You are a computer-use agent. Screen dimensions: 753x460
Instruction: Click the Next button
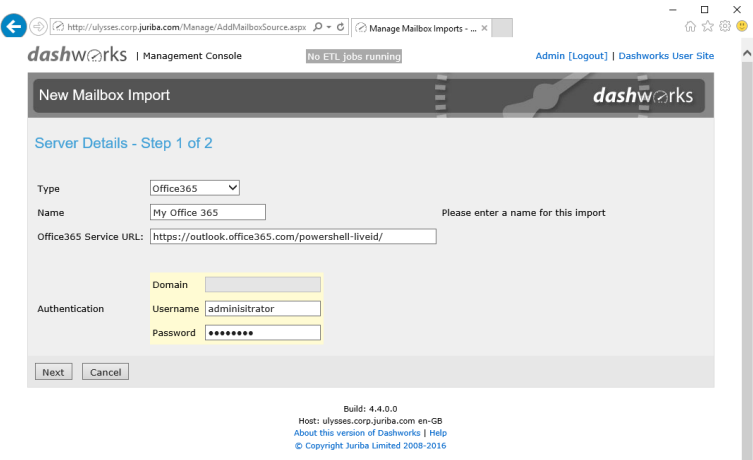click(x=53, y=372)
